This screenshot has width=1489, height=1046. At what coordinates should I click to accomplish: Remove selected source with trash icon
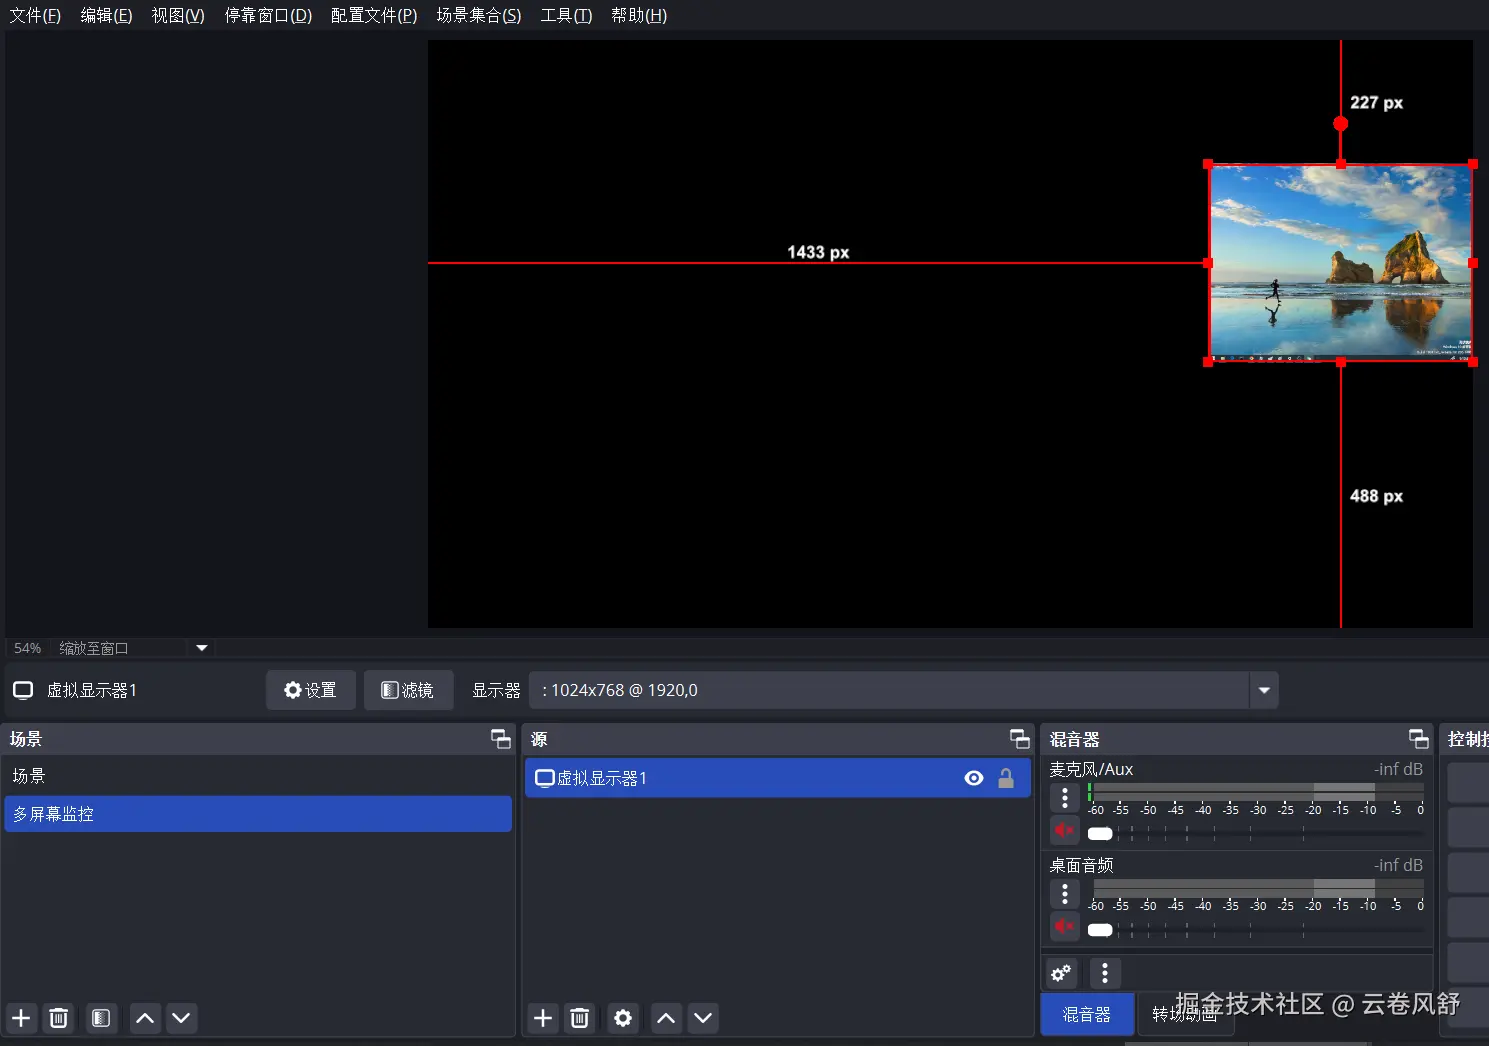click(x=579, y=1018)
